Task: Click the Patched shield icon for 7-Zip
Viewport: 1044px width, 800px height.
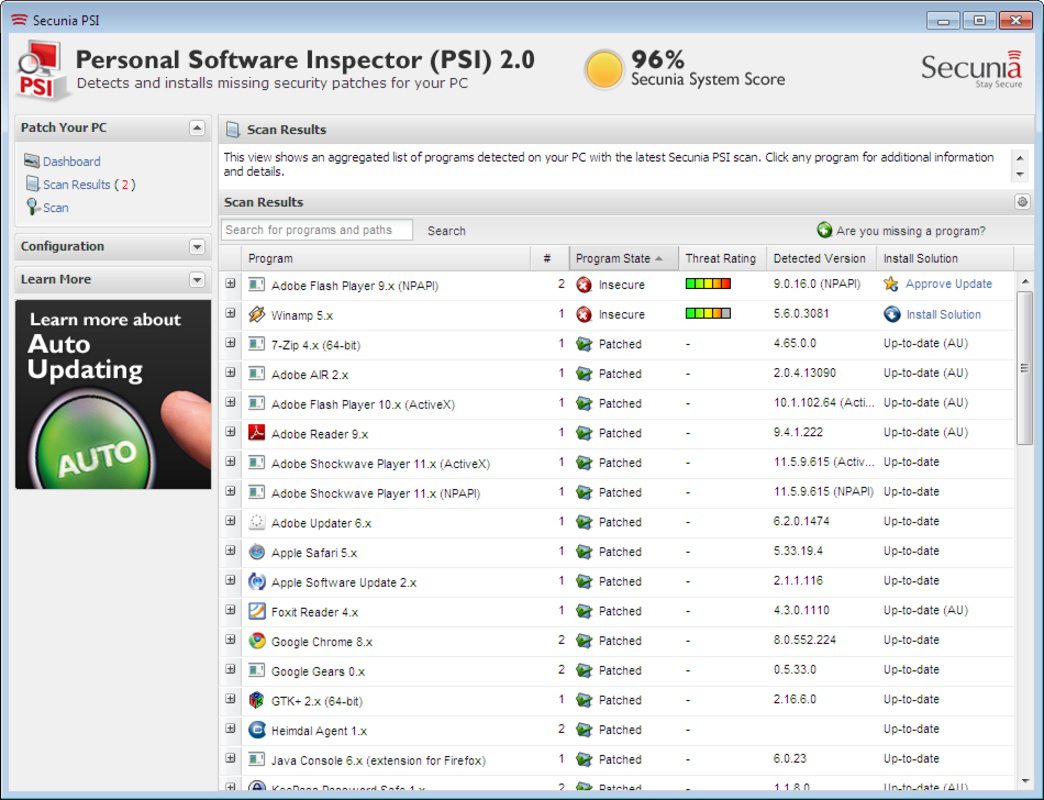Action: click(x=585, y=344)
